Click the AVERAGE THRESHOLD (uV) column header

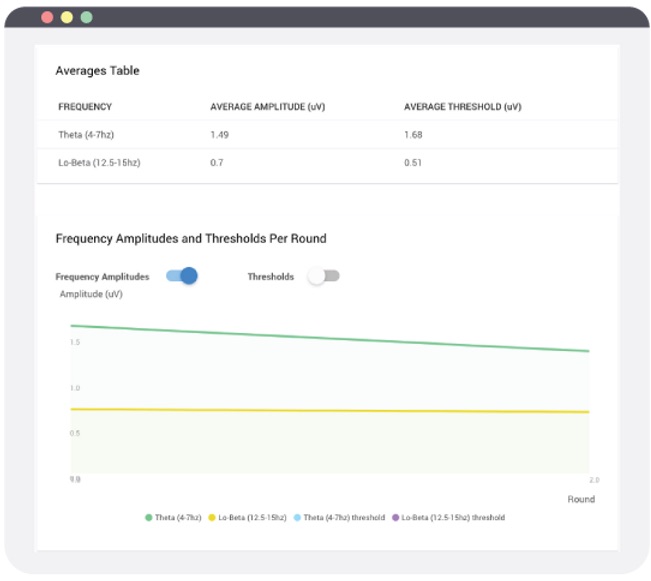tap(462, 106)
